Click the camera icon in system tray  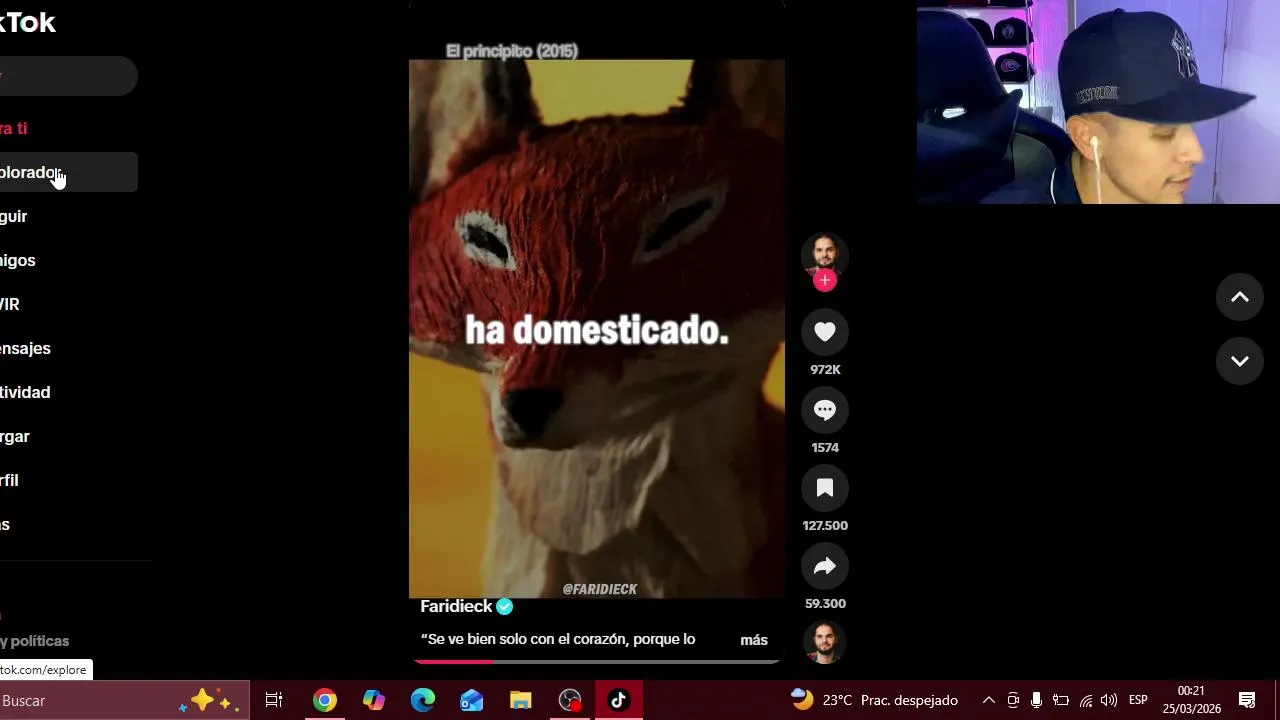[x=1013, y=700]
